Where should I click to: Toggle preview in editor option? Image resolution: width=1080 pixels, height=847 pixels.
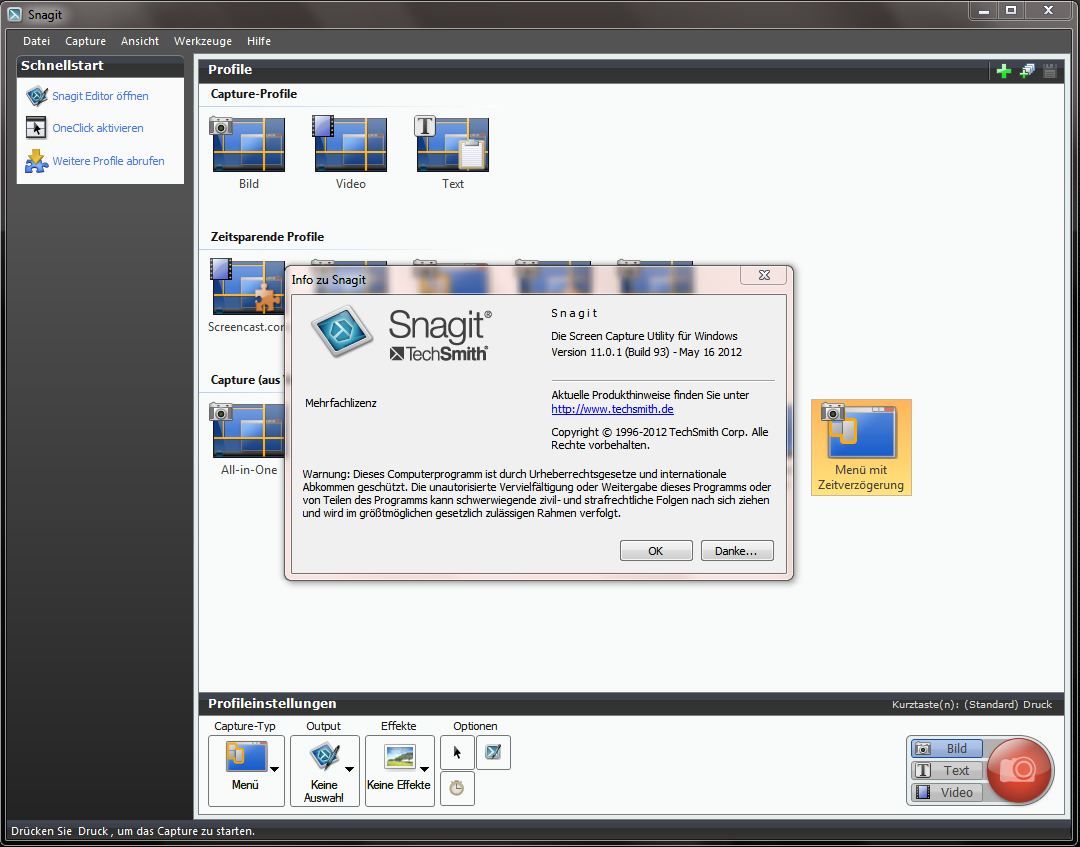click(493, 753)
